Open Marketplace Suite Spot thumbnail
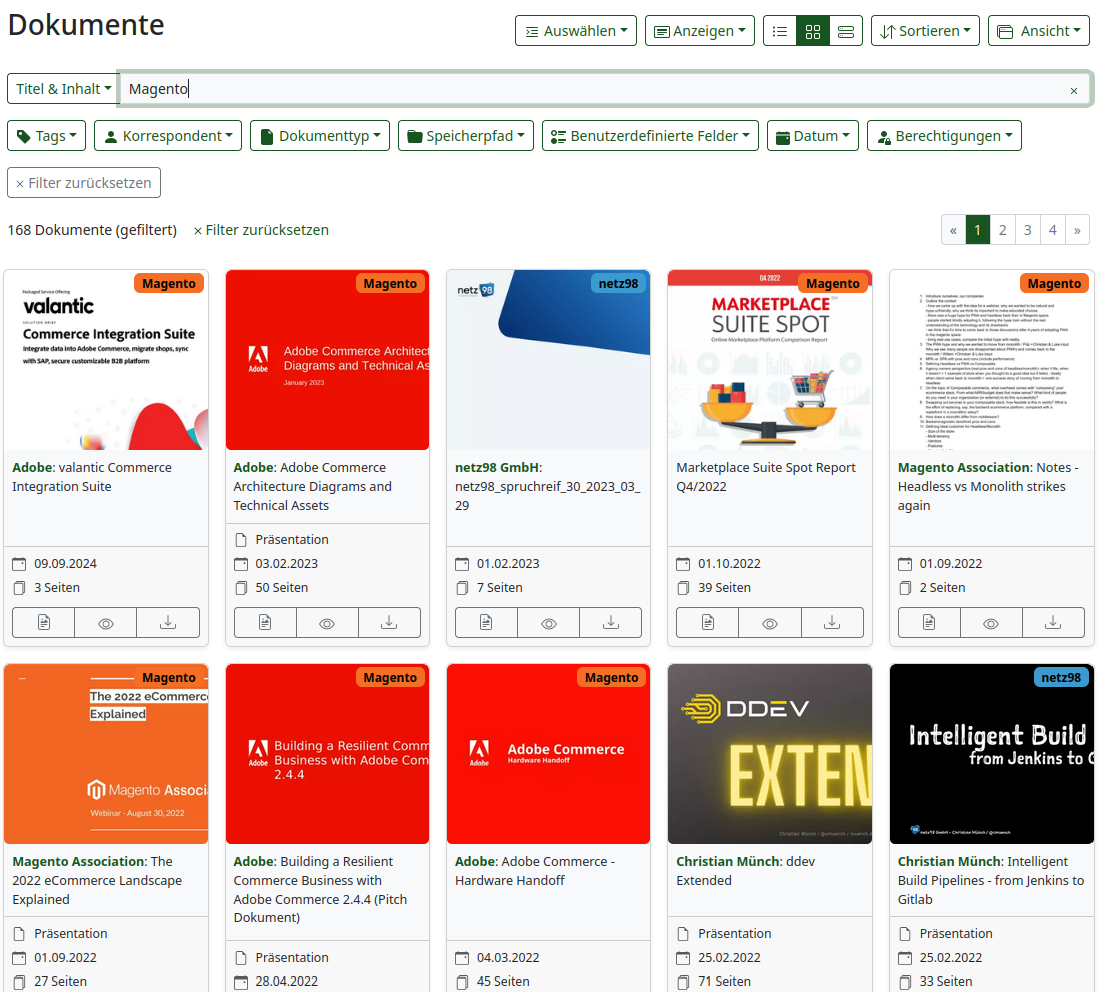This screenshot has height=992, width=1103. [x=770, y=360]
